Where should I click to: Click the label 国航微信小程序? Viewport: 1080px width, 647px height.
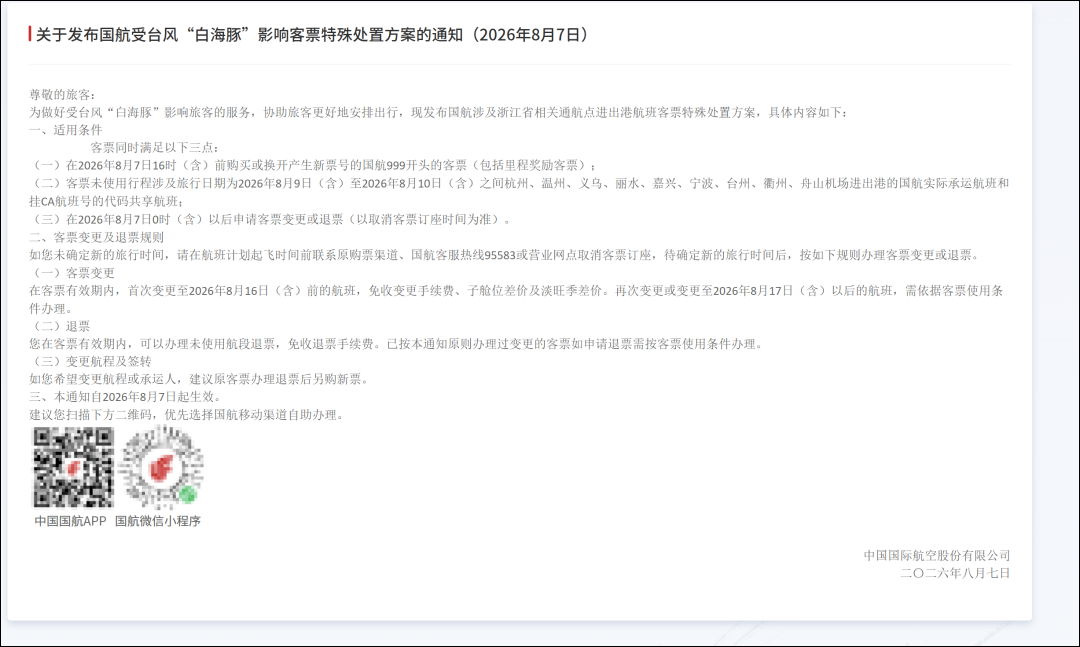[158, 521]
